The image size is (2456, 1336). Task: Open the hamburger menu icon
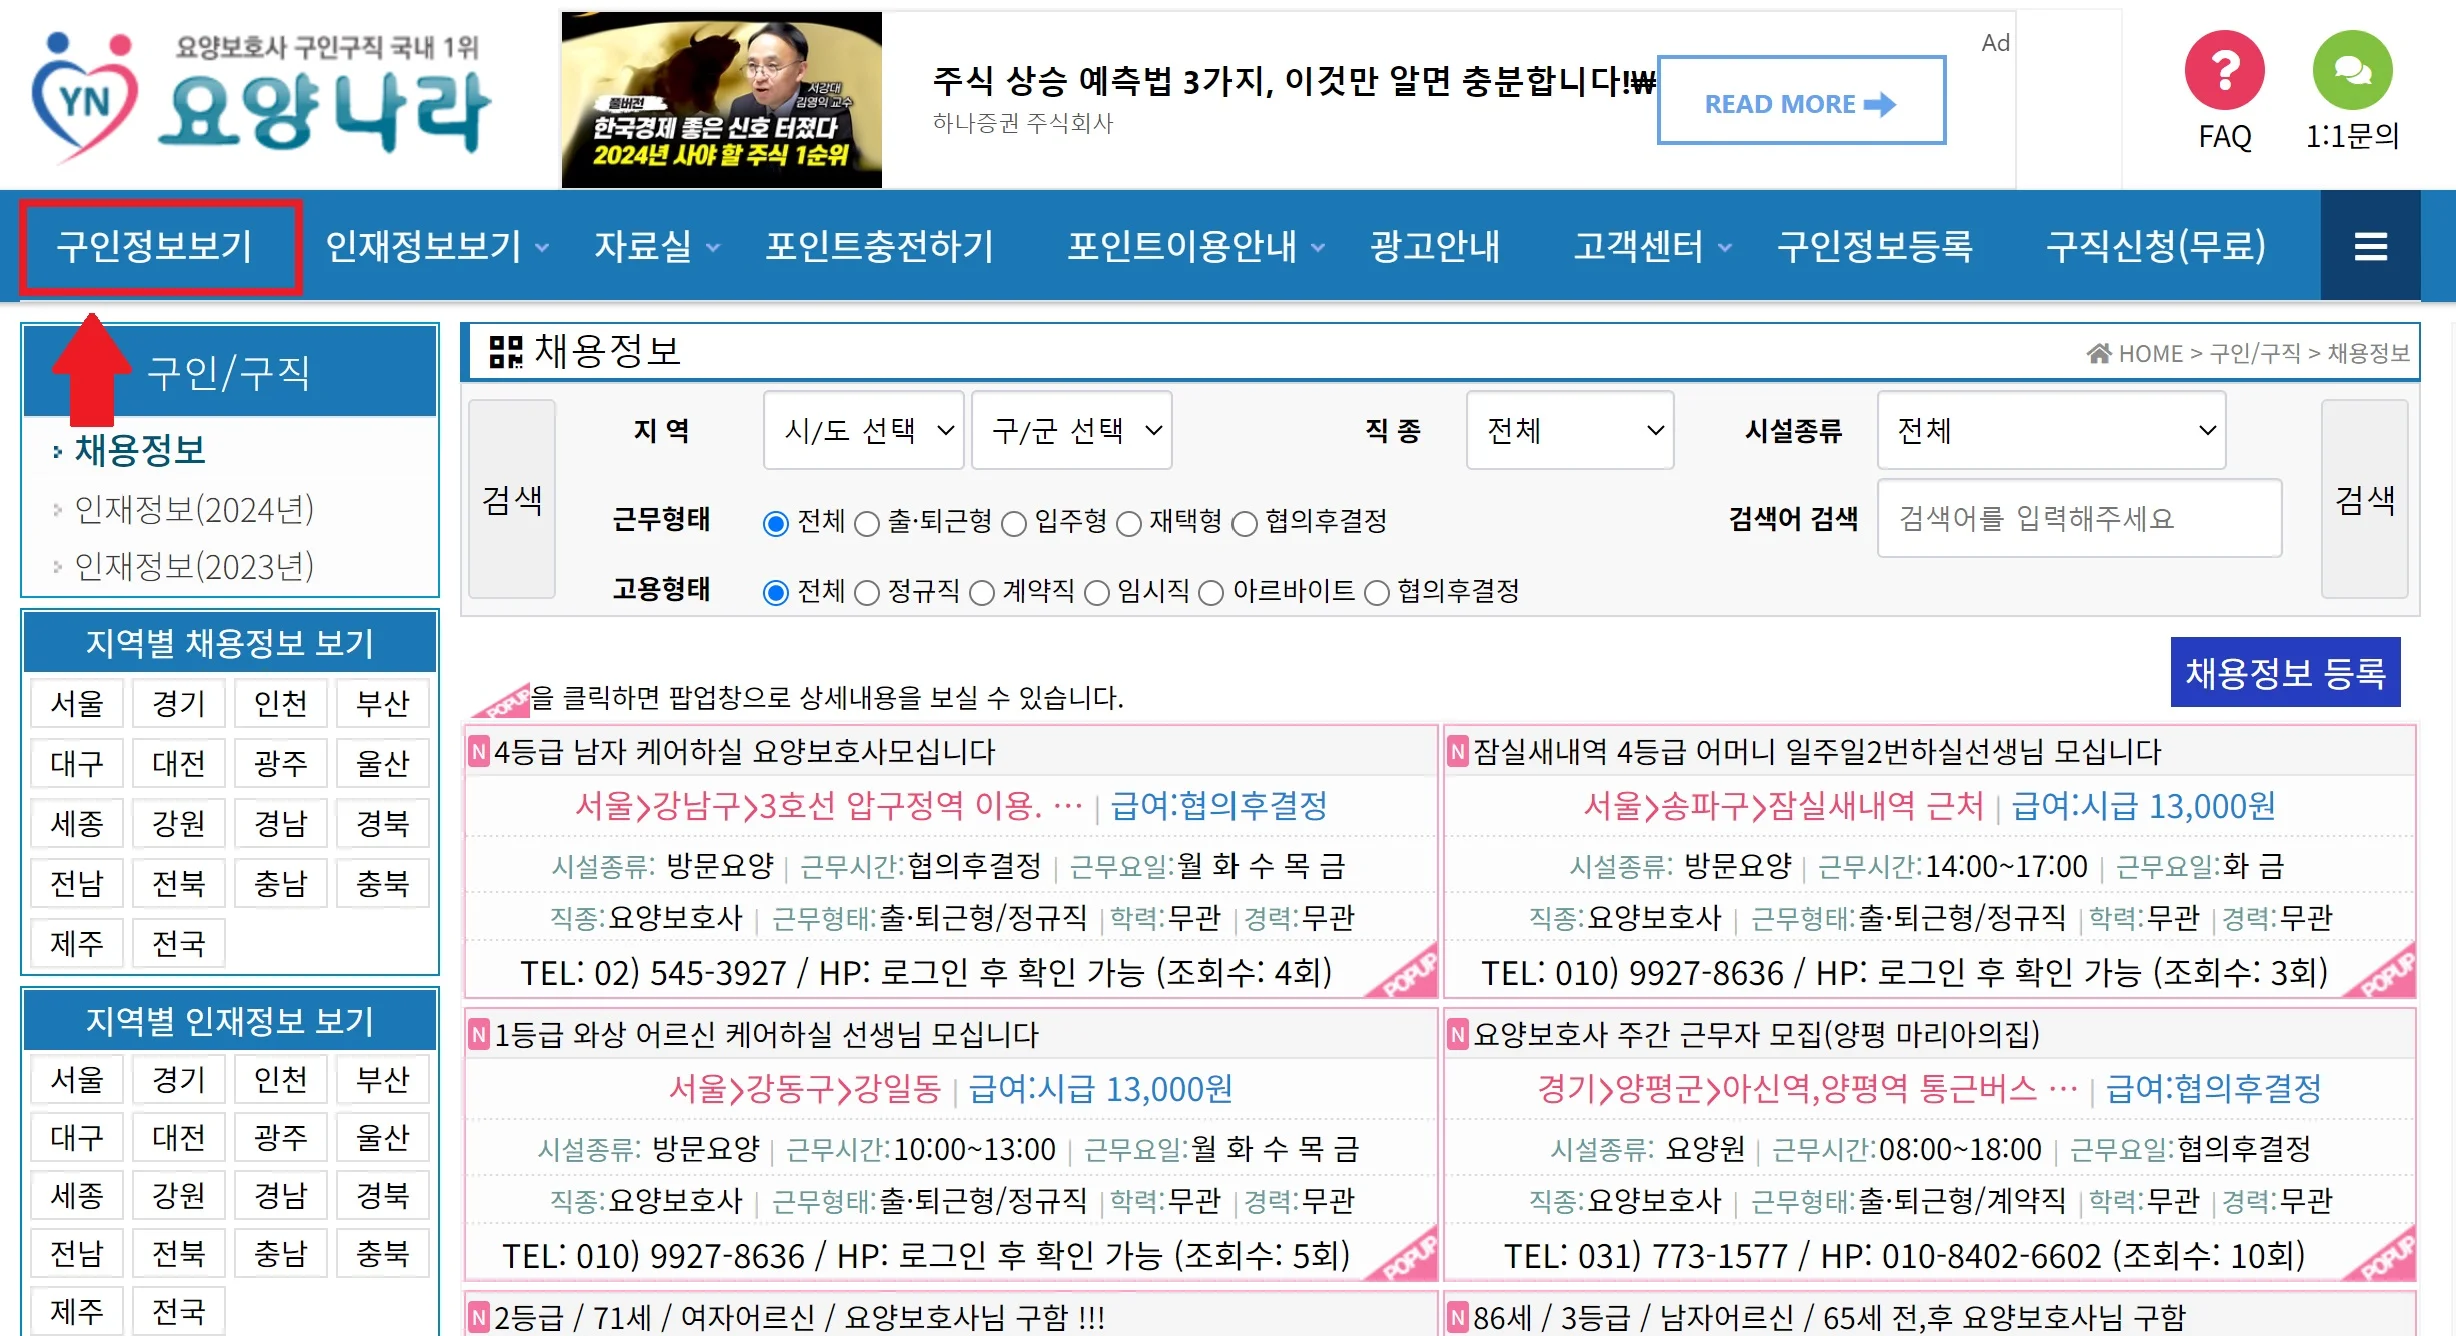tap(2370, 246)
